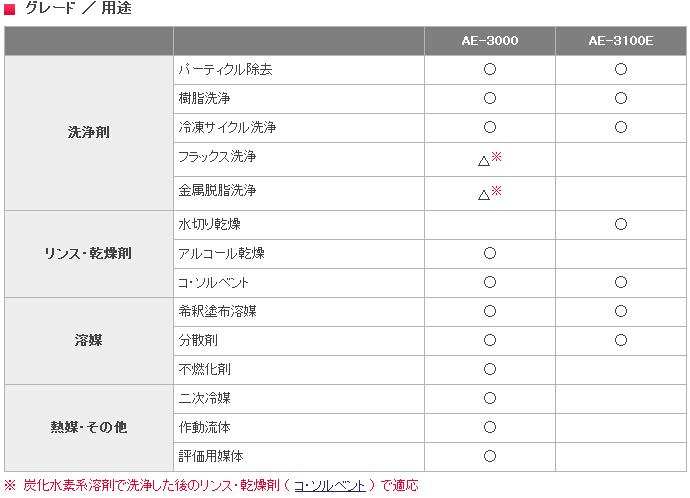
Task: Select the 熱媒·その他 category cell
Action: click(89, 427)
